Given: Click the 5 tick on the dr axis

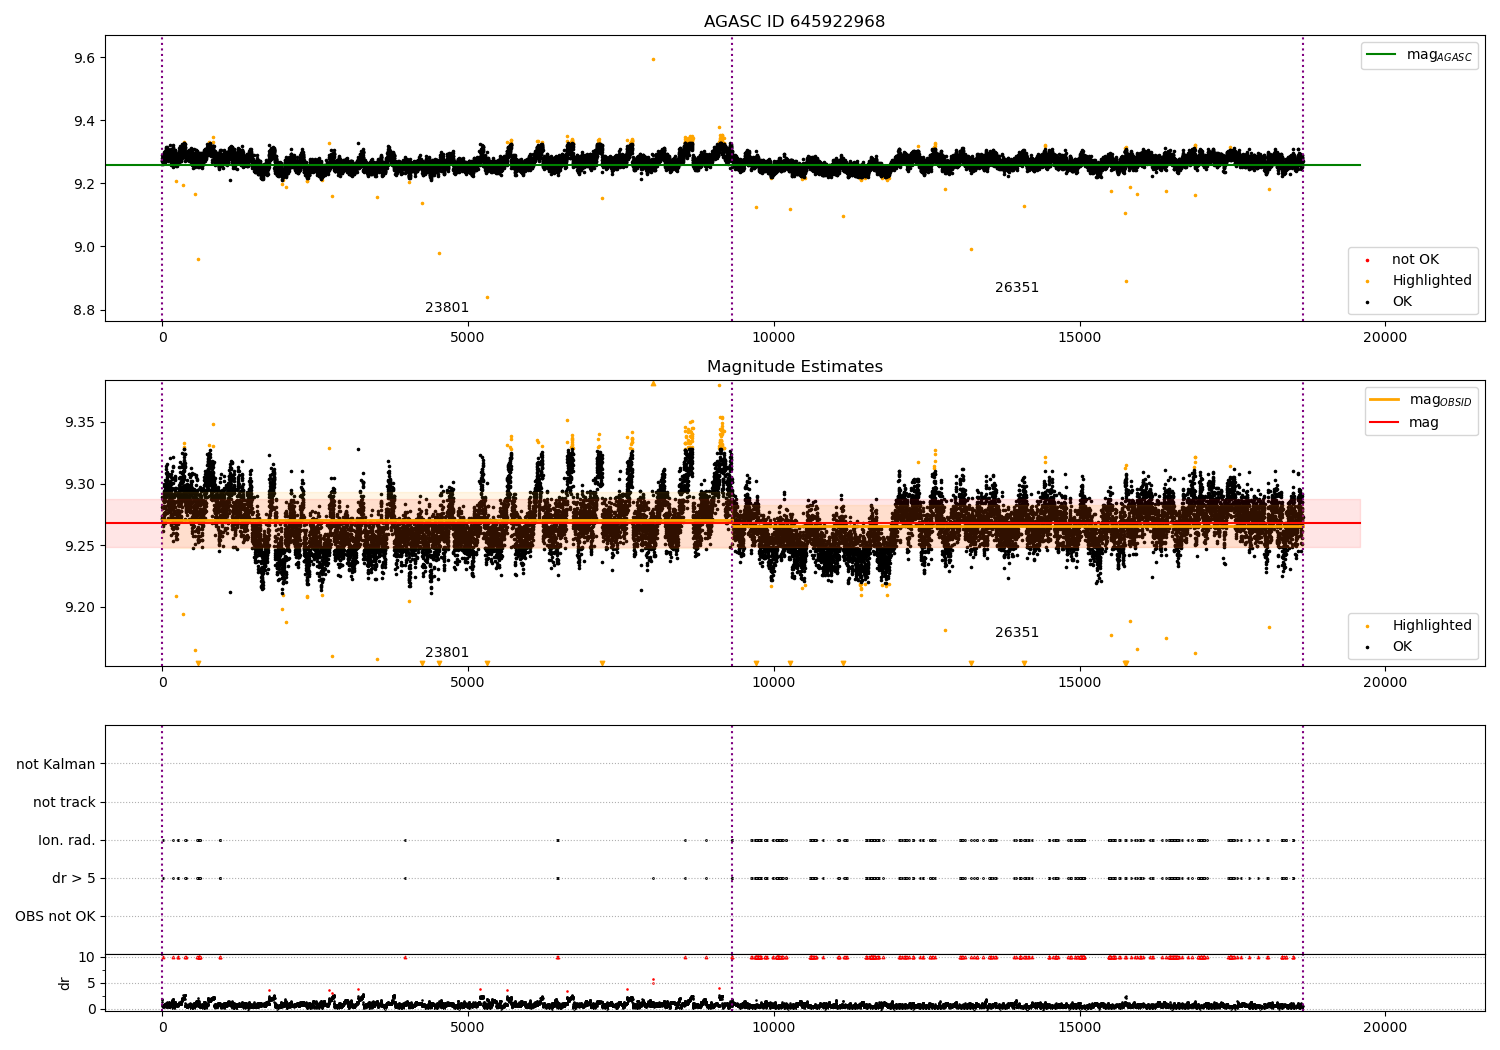Looking at the screenshot, I should (91, 984).
